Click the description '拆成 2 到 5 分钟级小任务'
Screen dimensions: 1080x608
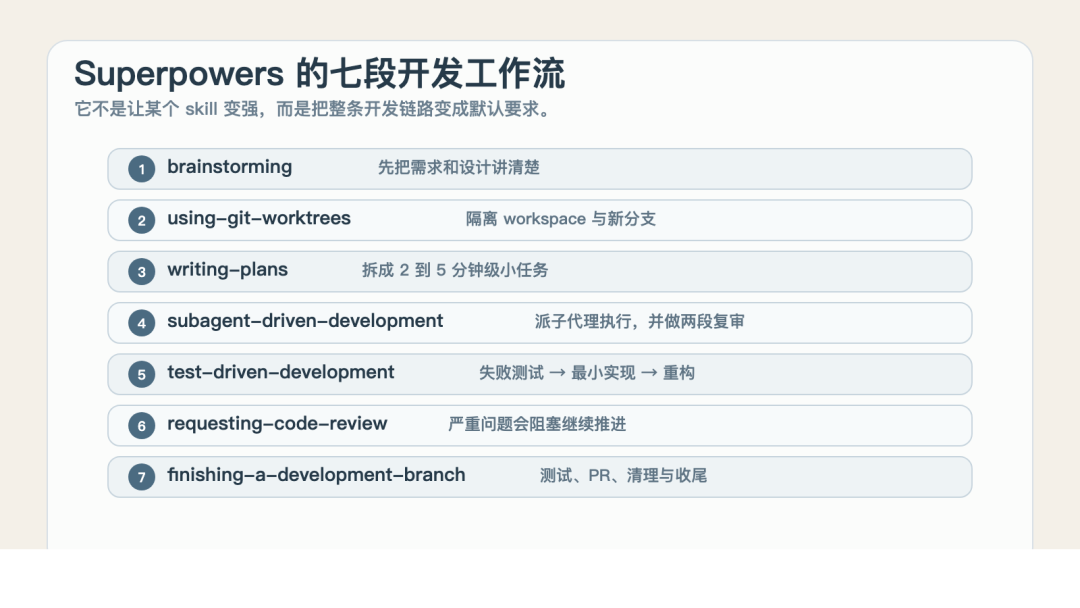tap(455, 270)
